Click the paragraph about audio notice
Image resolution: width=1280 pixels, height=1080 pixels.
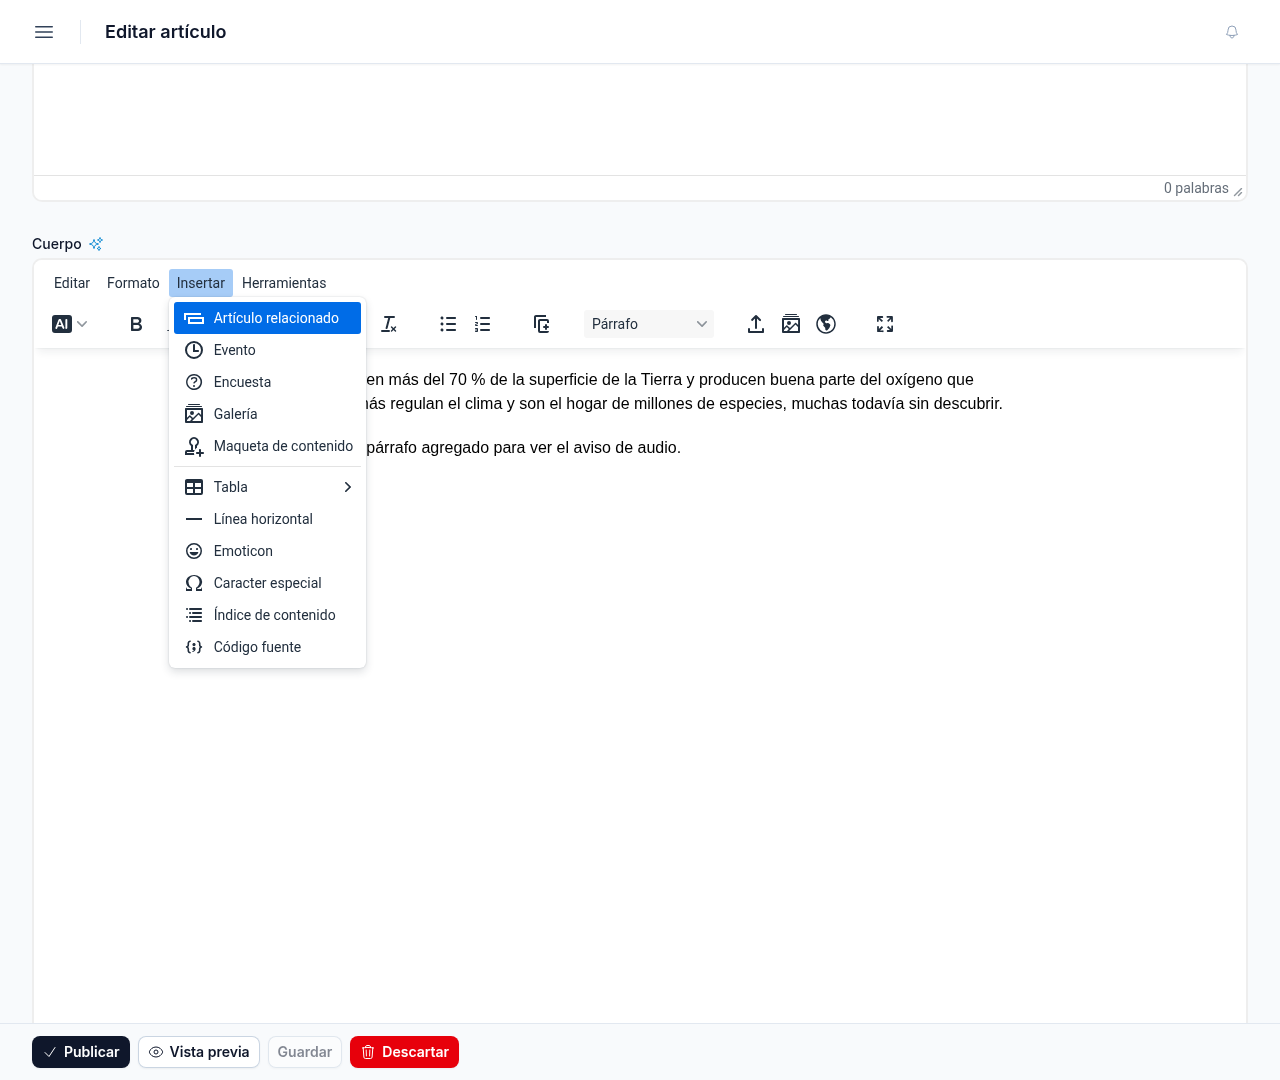[x=524, y=447]
